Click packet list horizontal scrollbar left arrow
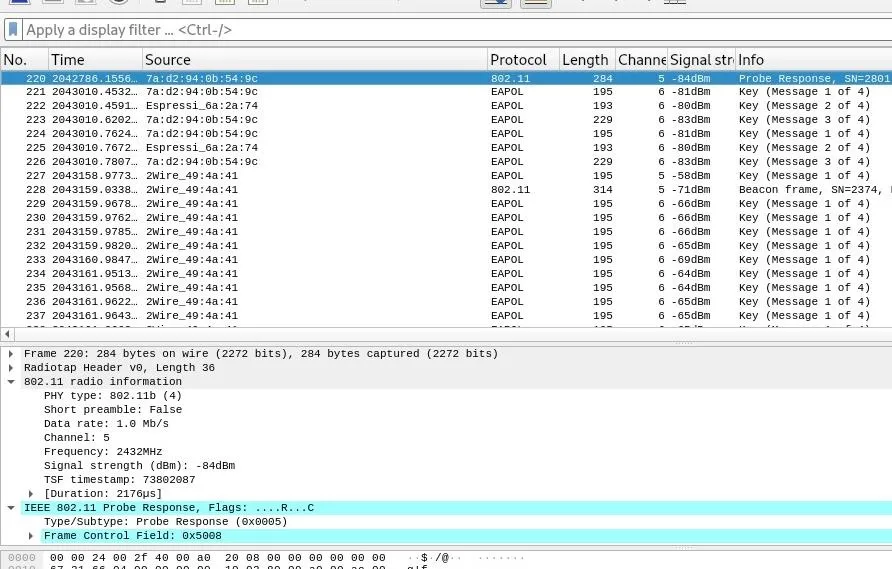Viewport: 892px width, 569px height. (7, 334)
